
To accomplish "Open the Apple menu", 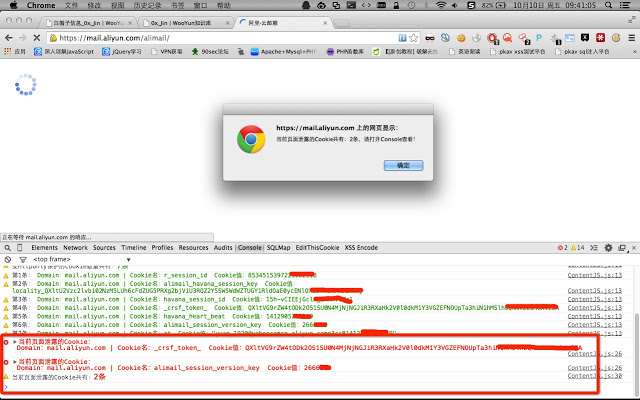I will [13, 5].
